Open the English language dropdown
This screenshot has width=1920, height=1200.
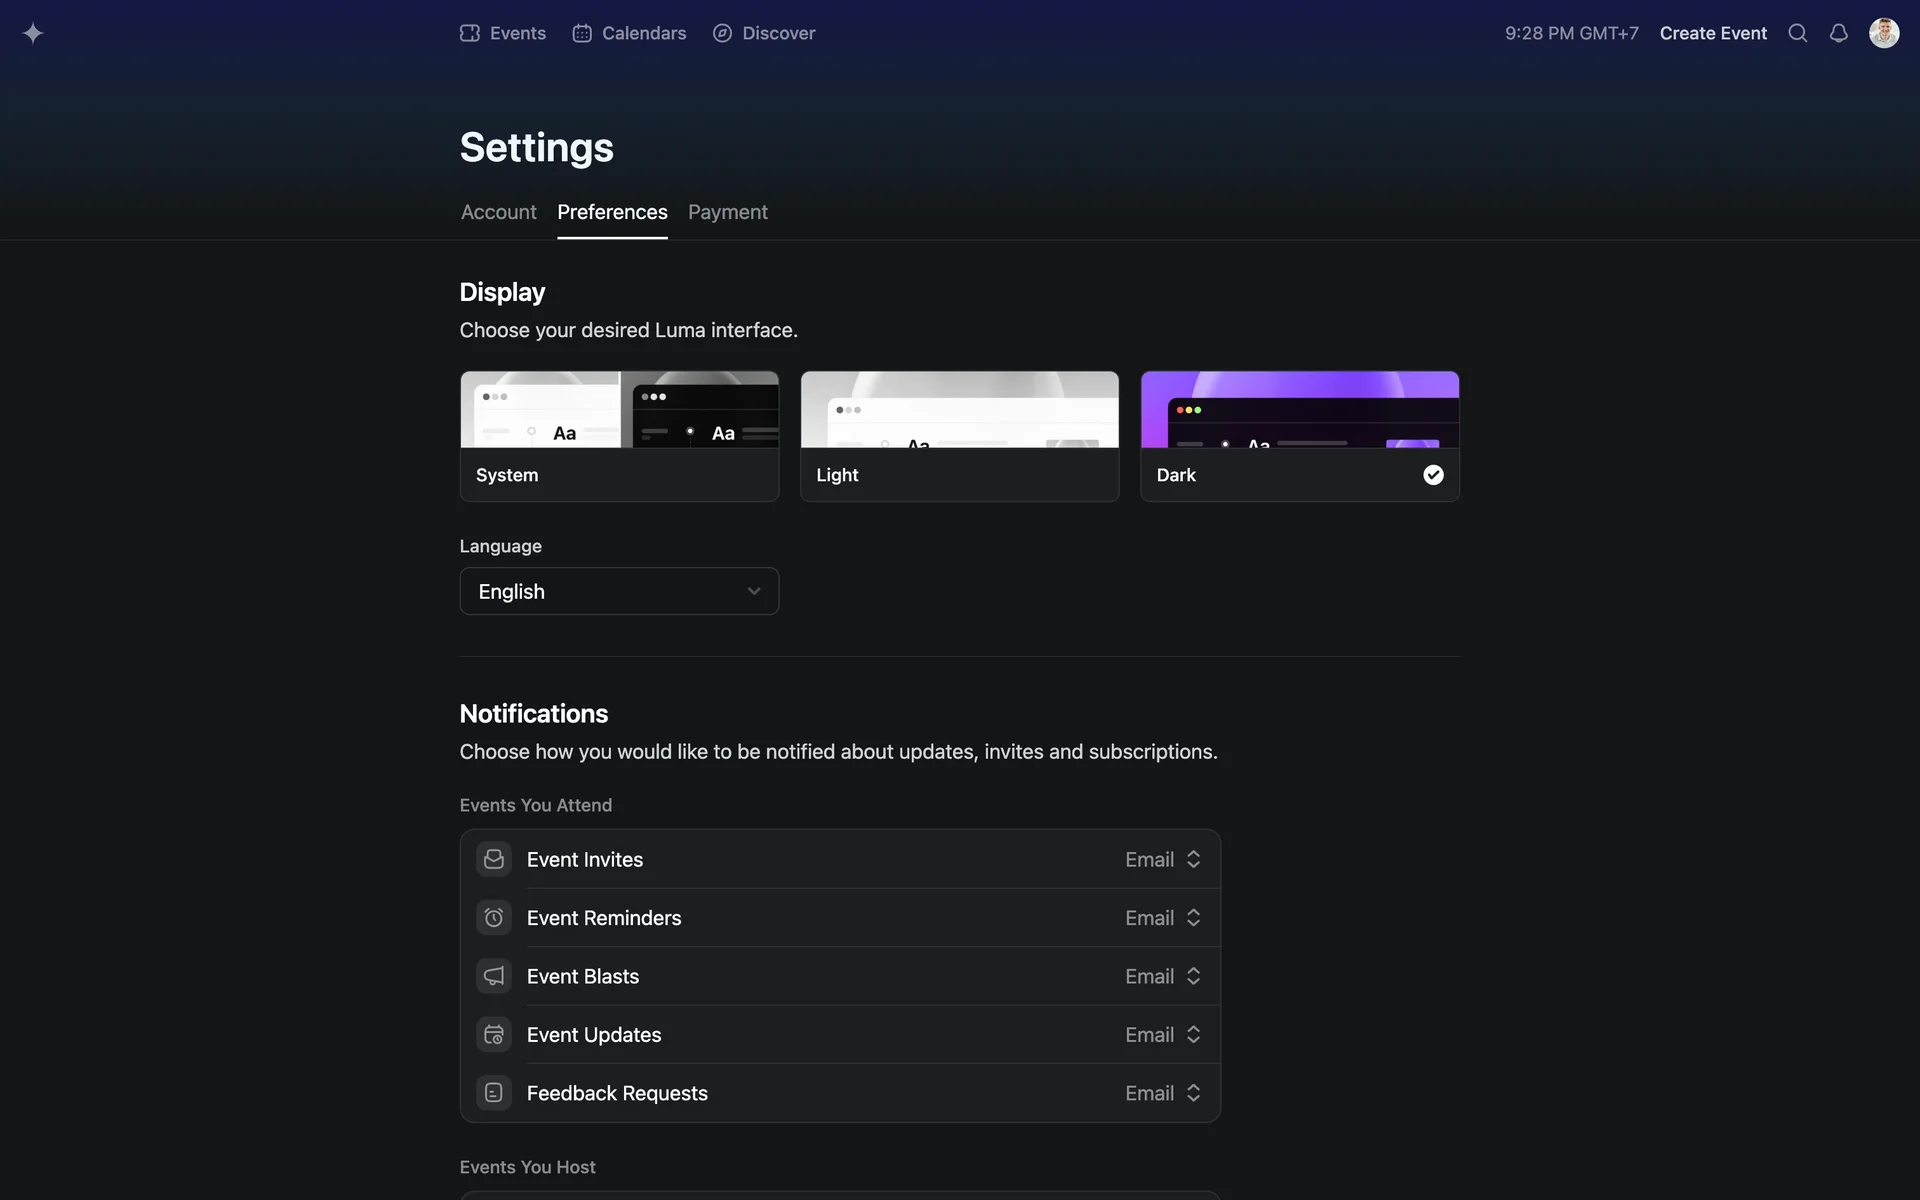point(619,591)
